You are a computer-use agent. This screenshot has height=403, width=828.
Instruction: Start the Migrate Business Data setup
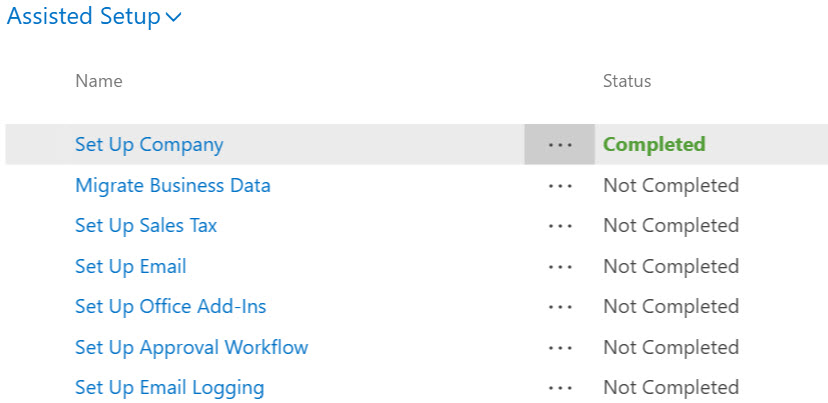172,185
